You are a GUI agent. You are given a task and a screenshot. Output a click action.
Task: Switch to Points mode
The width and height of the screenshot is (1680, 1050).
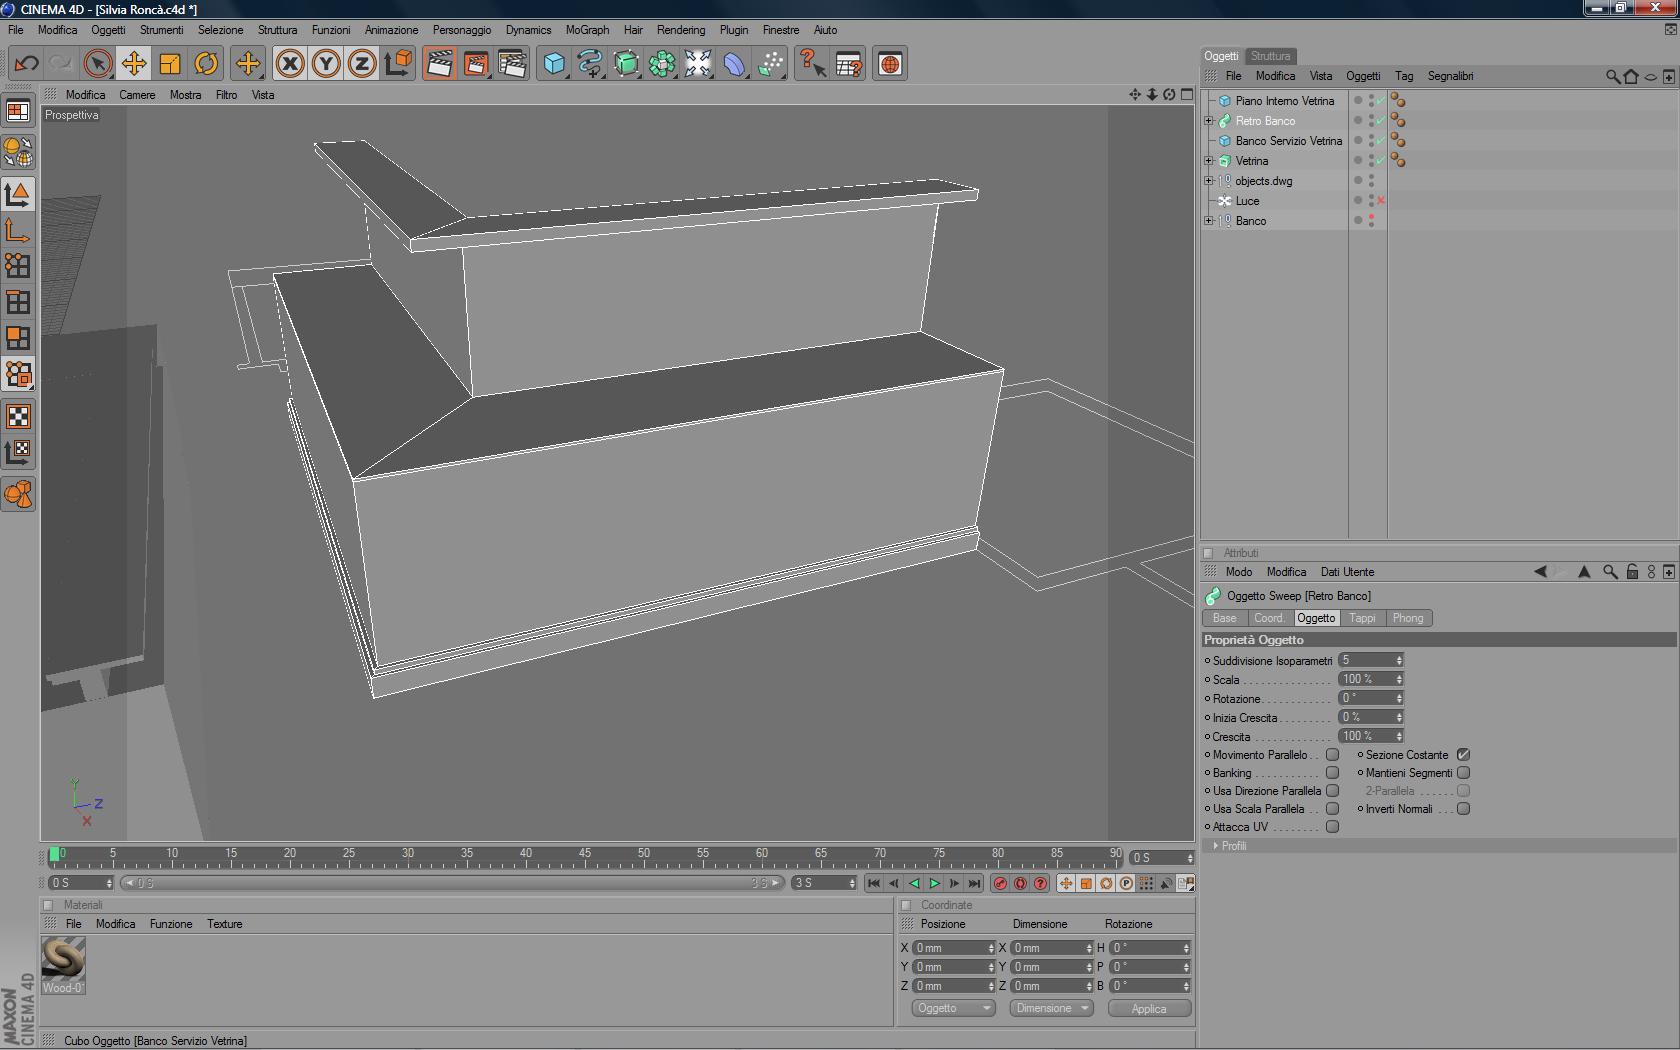coord(18,266)
